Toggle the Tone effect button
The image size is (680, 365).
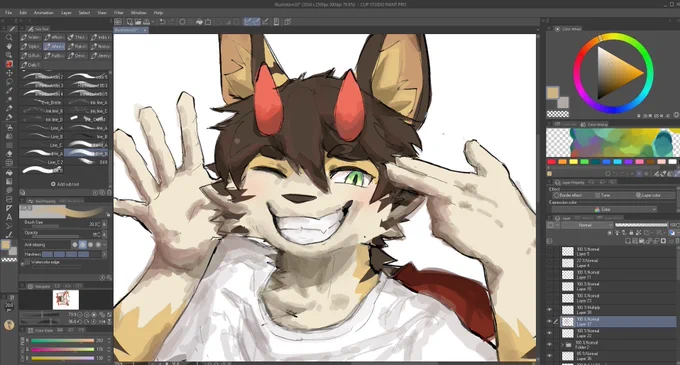click(x=602, y=195)
